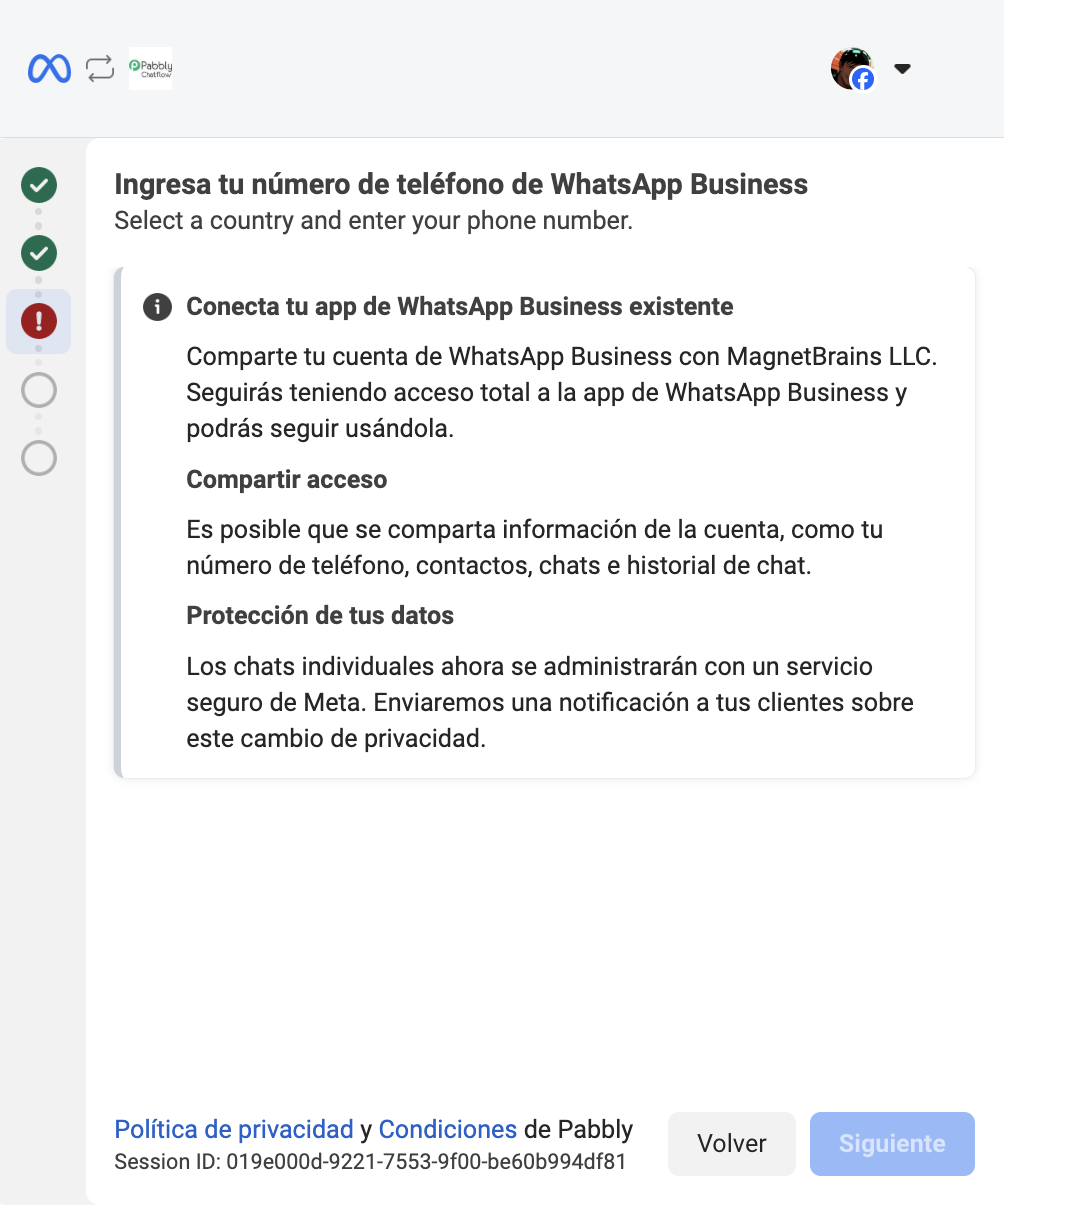This screenshot has width=1090, height=1230.
Task: Click the Session ID text
Action: (370, 1162)
